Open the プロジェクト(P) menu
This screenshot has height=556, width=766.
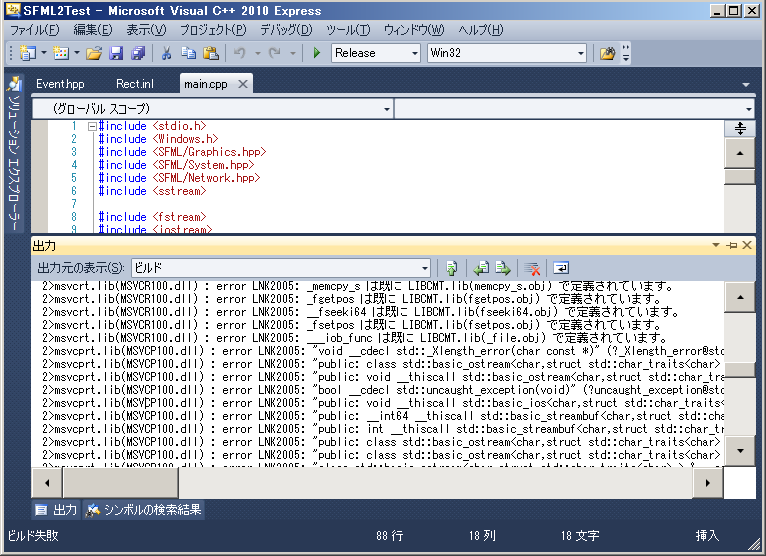click(213, 30)
